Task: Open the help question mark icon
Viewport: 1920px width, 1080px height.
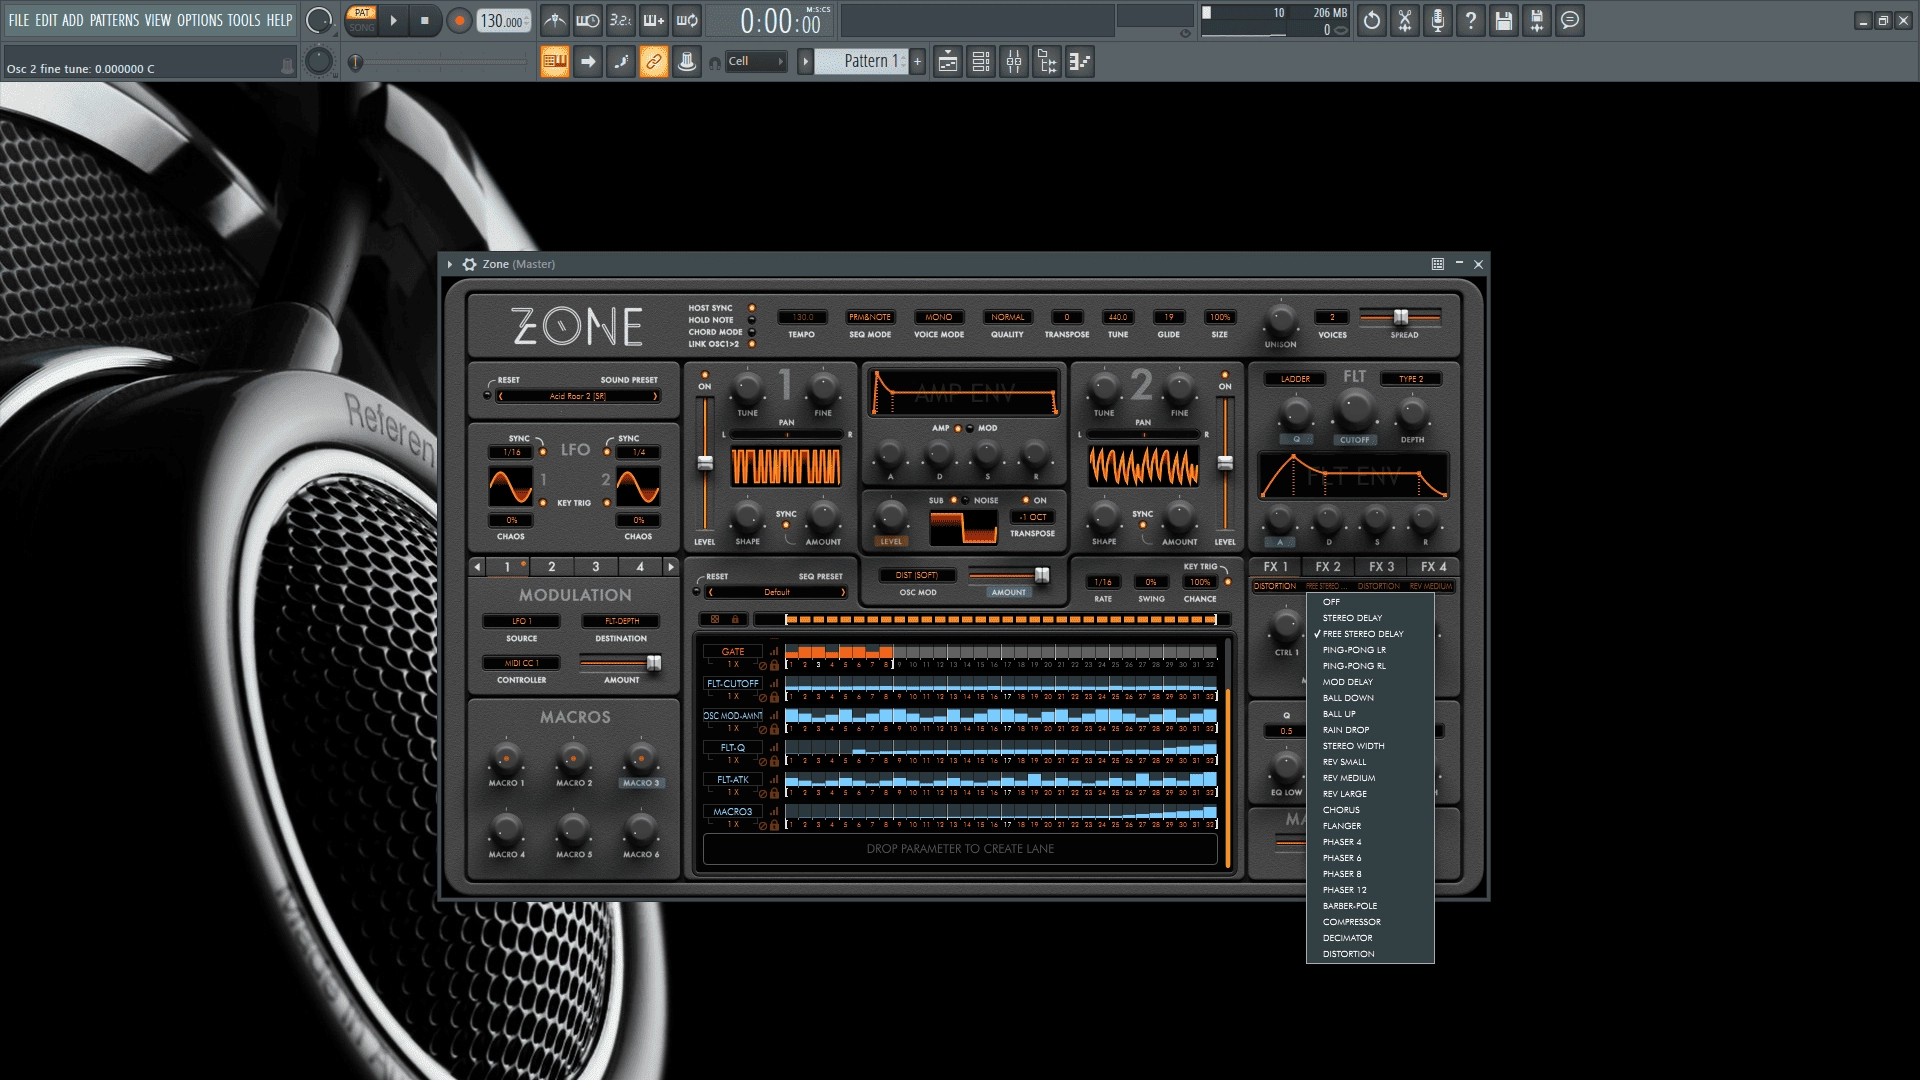Action: click(1471, 20)
